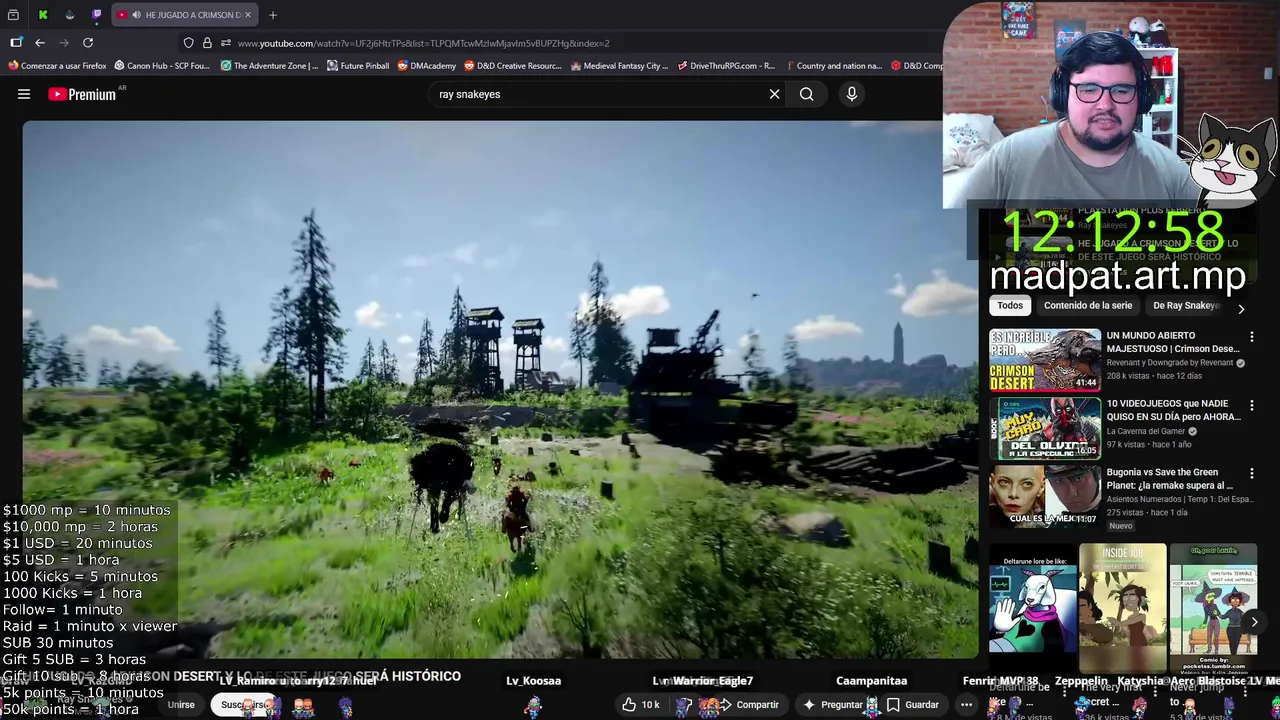This screenshot has height=720, width=1280.
Task: Switch to the Kick pinned tab
Action: pyautogui.click(x=43, y=15)
